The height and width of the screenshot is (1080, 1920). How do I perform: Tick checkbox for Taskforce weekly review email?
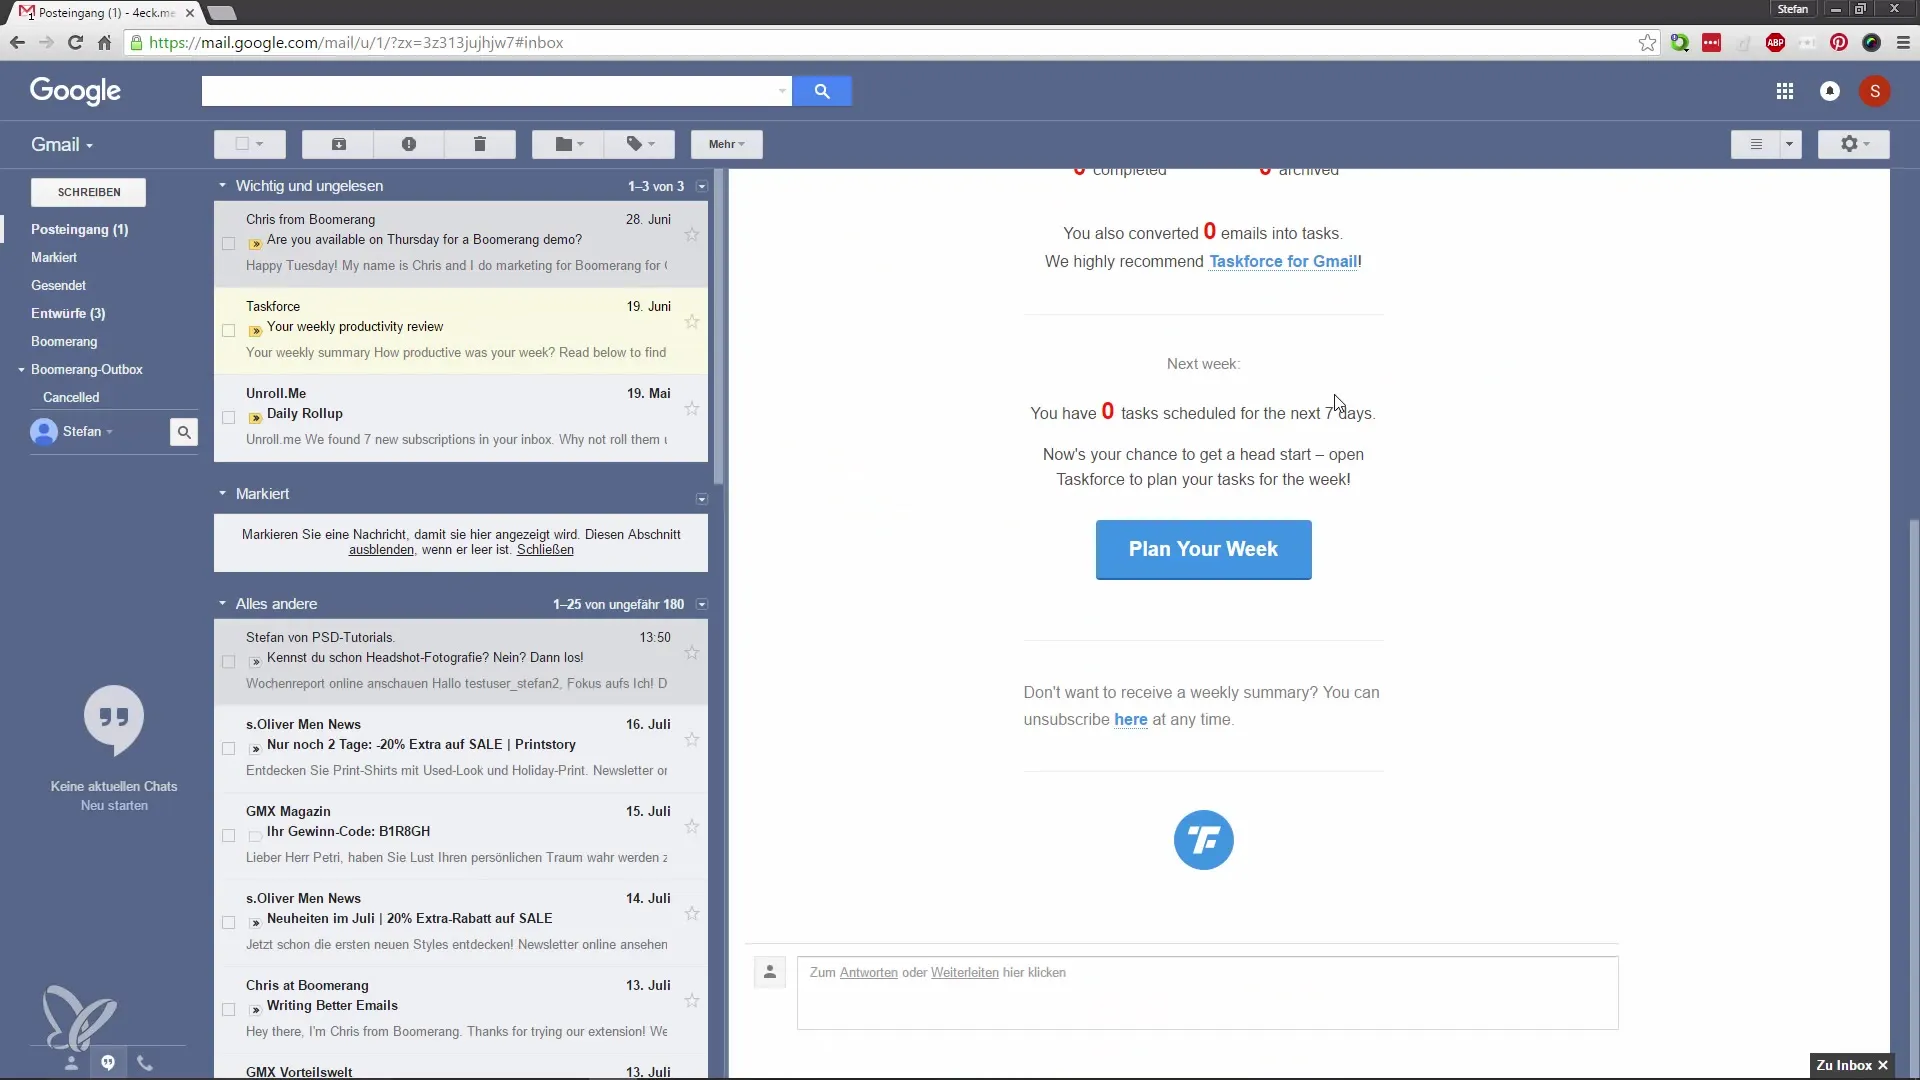pos(229,330)
